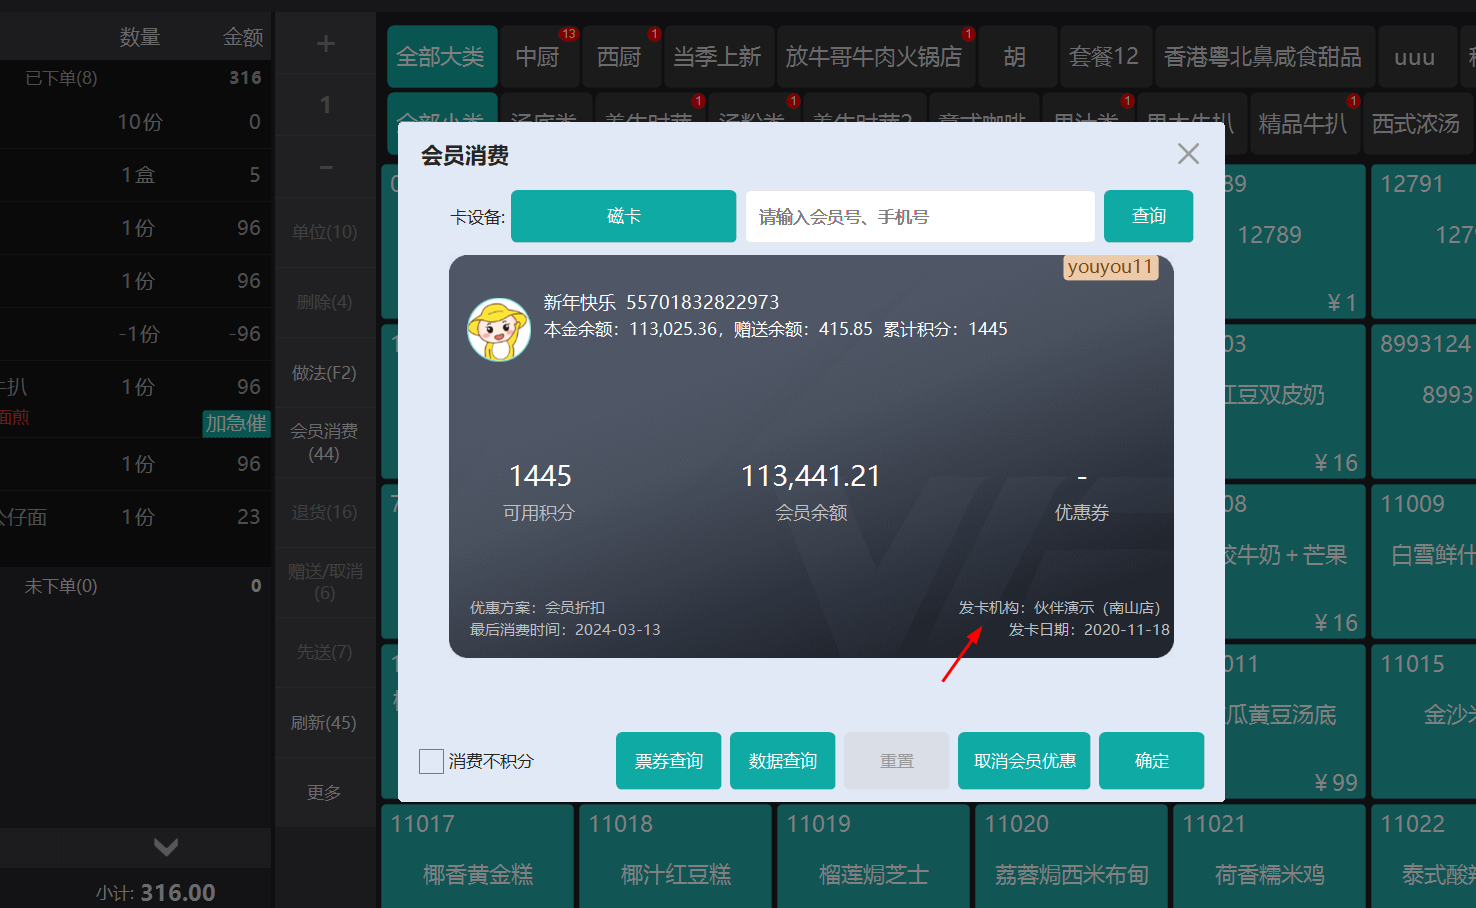Click 取消会员优惠 to cancel member discount

click(1023, 760)
